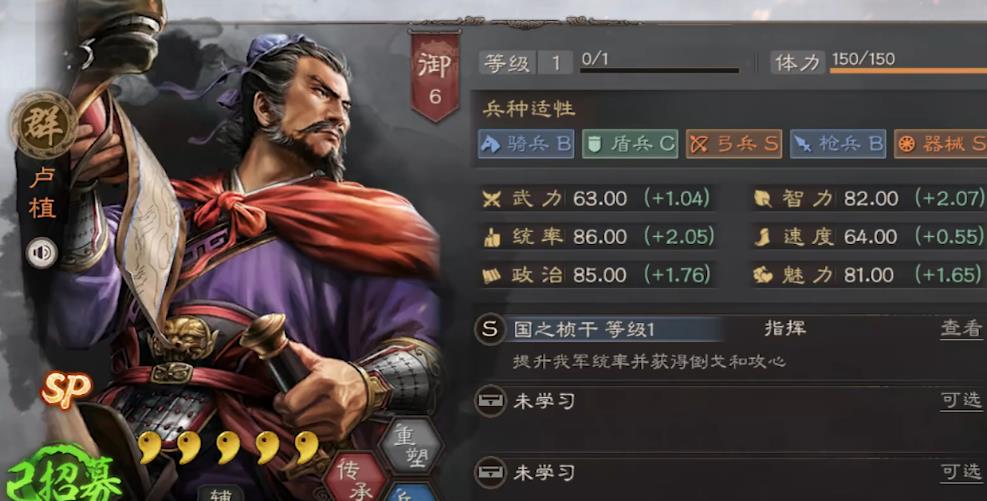Select the S rank skill badge
This screenshot has width=987, height=501.
pos(490,329)
